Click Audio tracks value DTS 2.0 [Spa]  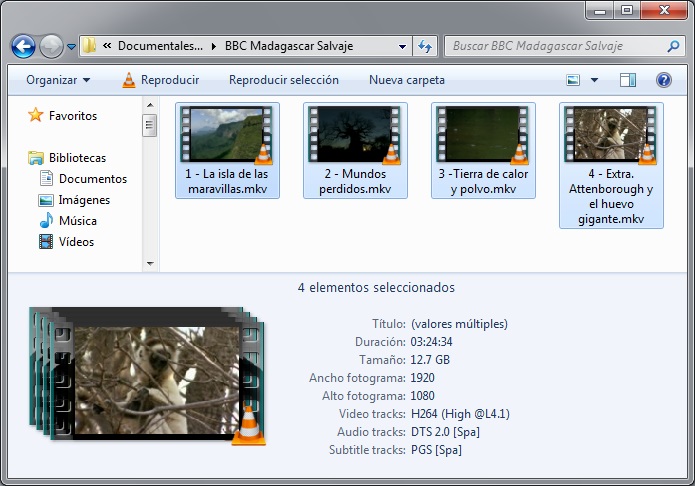(x=445, y=432)
